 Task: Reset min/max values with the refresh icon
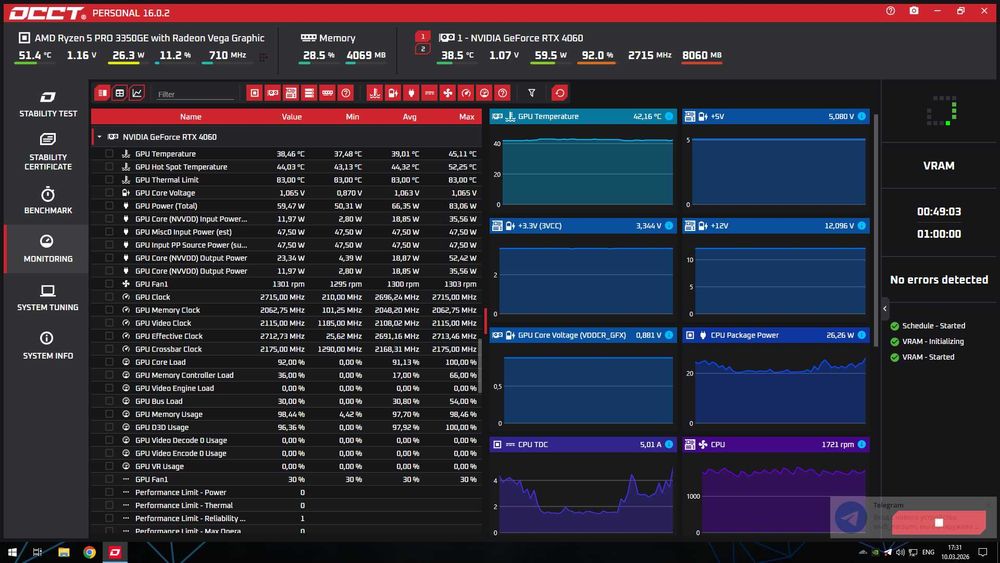pyautogui.click(x=559, y=93)
